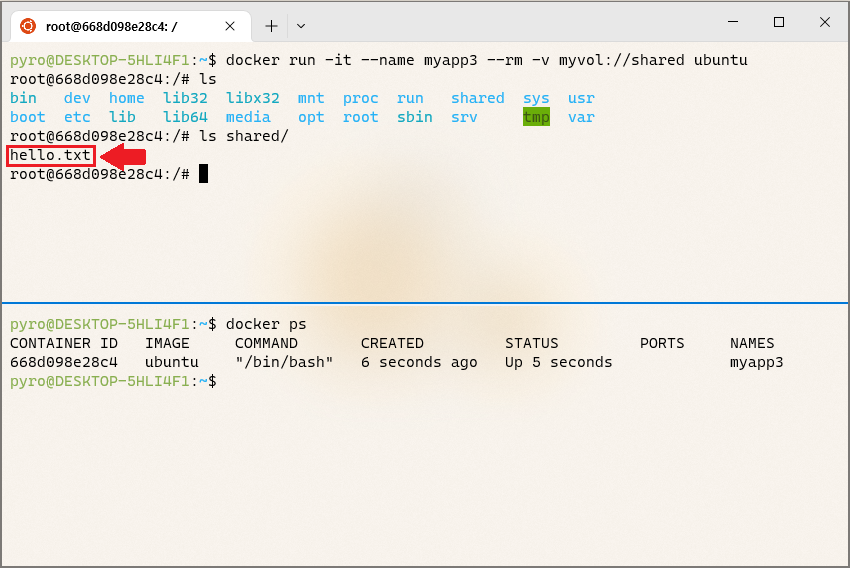Open the terminal profile dropdown chevron
Viewport: 850px width, 568px height.
301,26
